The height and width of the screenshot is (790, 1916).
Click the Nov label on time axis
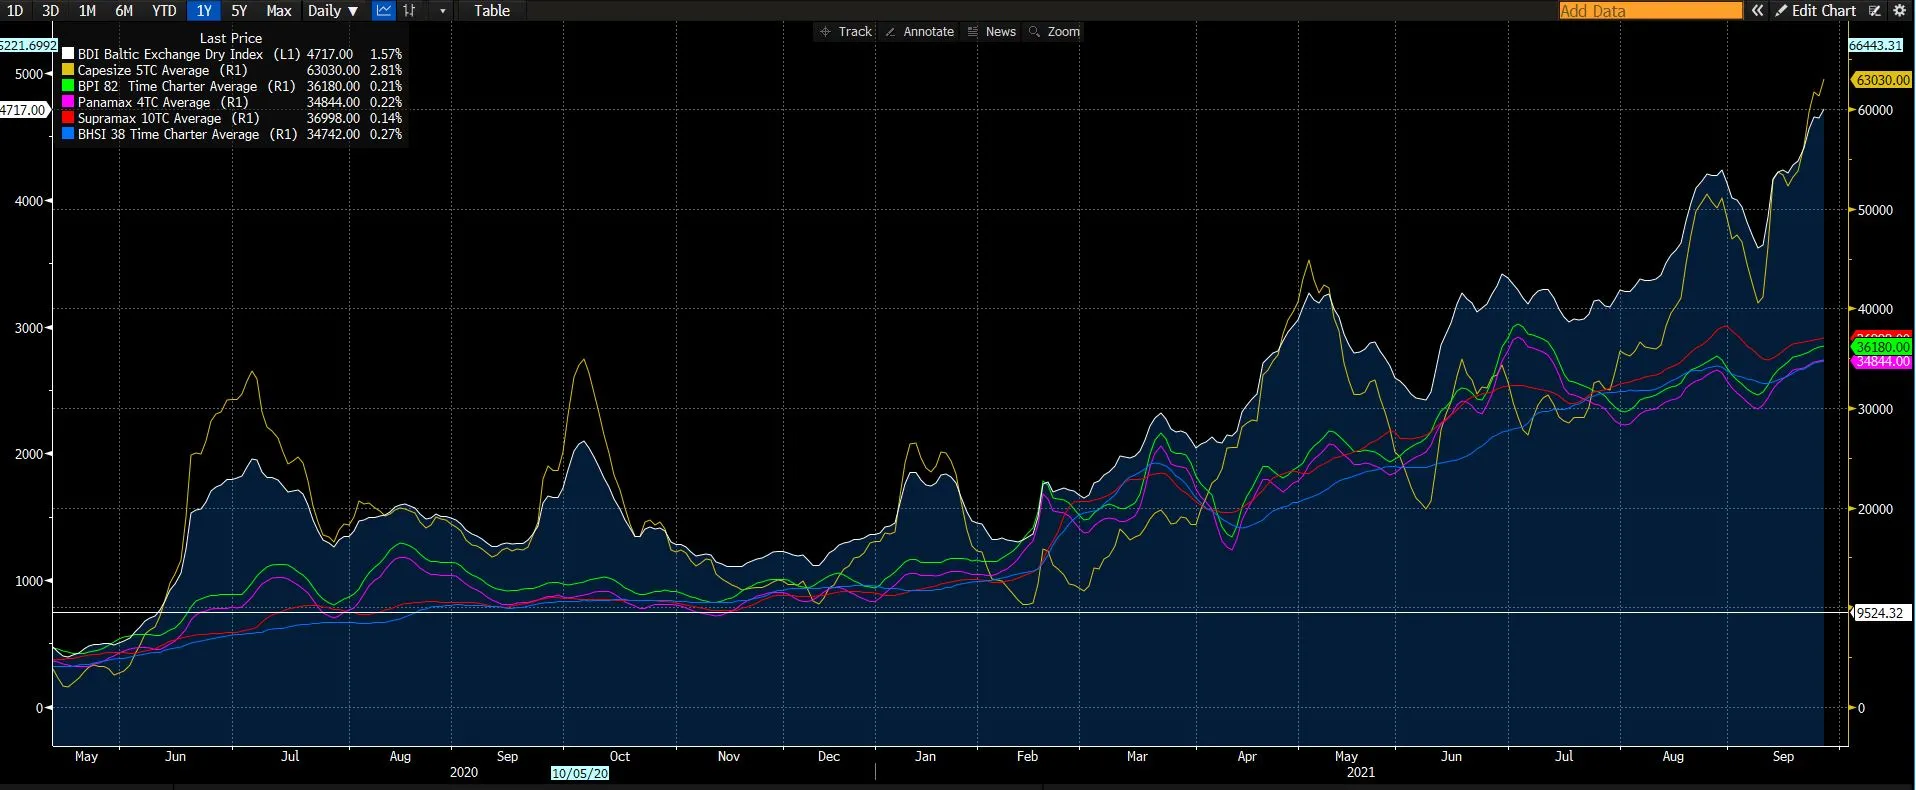pyautogui.click(x=729, y=756)
